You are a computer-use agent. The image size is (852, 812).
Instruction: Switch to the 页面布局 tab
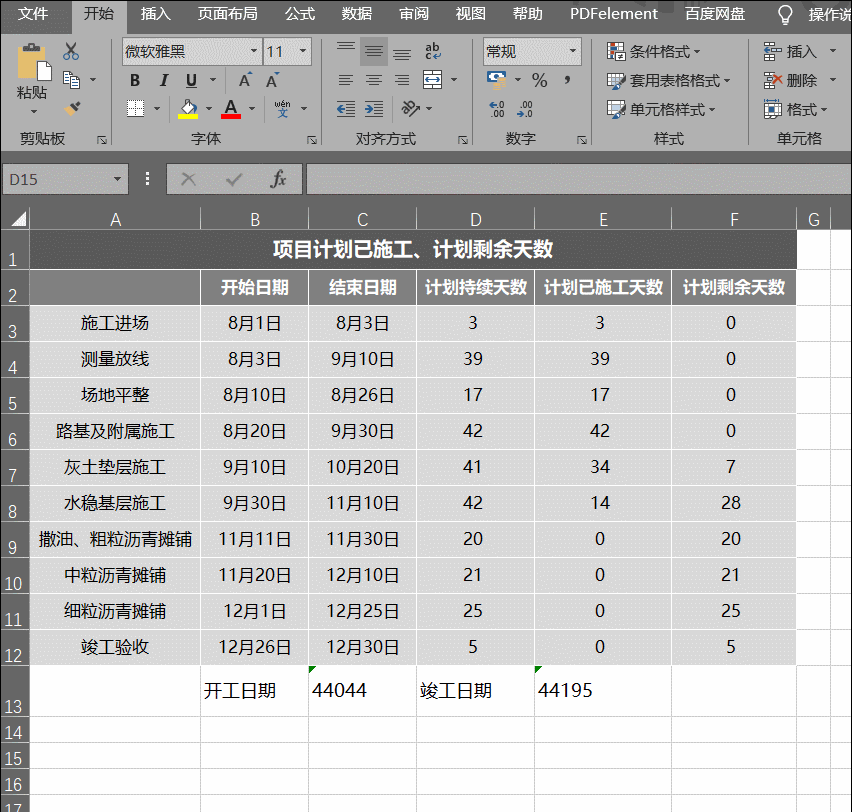[228, 14]
